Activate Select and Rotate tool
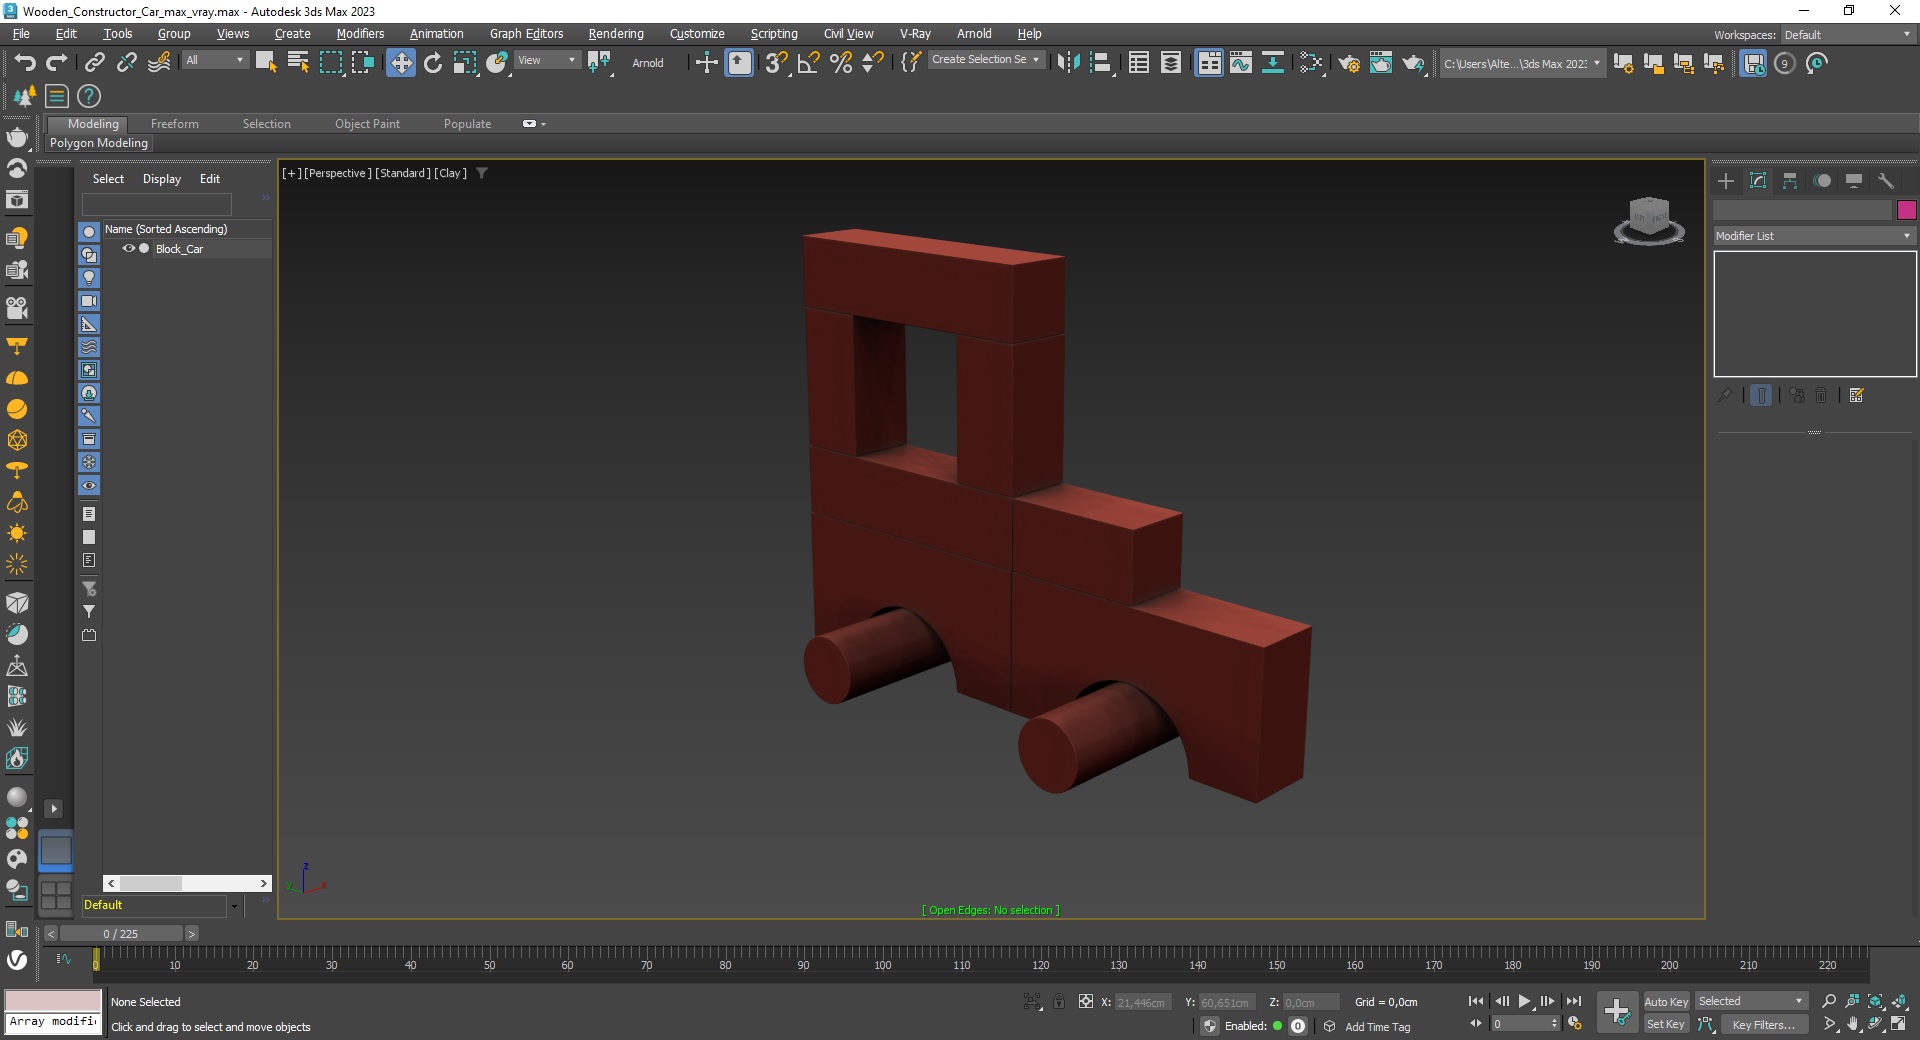 coord(433,63)
